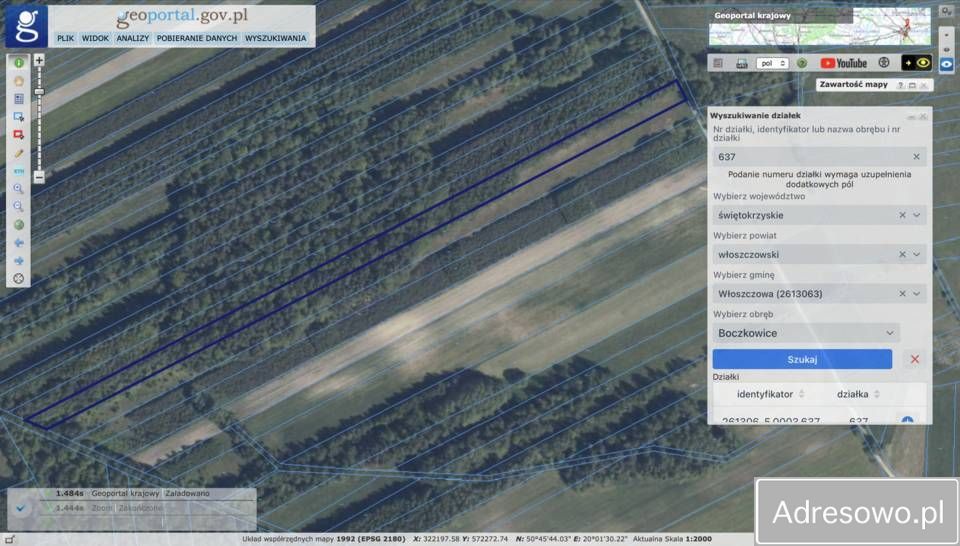Click the geoportal logo icon
The image size is (960, 546).
[x=26, y=26]
